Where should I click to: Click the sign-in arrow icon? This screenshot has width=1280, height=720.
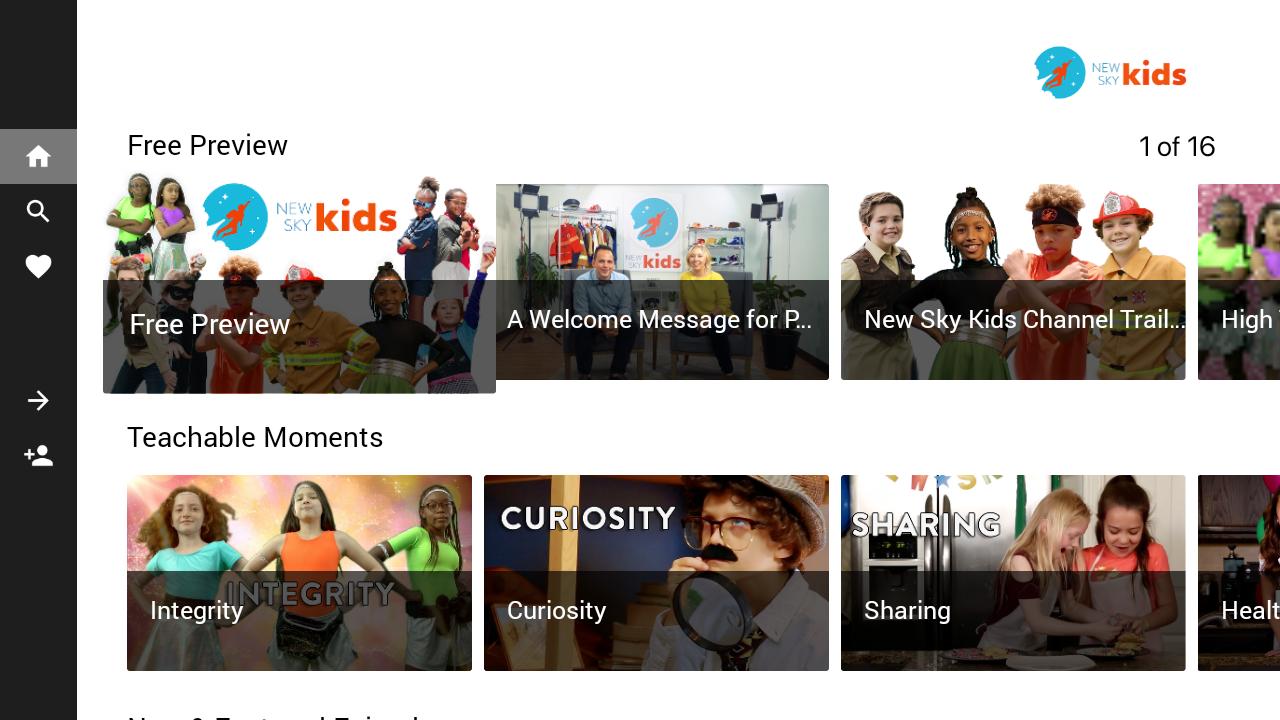pyautogui.click(x=38, y=401)
